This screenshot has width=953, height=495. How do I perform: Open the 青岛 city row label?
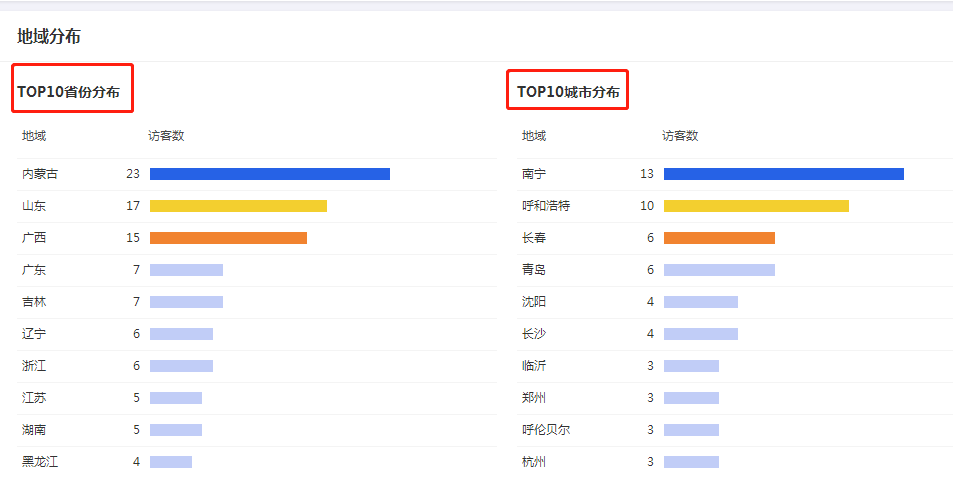click(534, 270)
